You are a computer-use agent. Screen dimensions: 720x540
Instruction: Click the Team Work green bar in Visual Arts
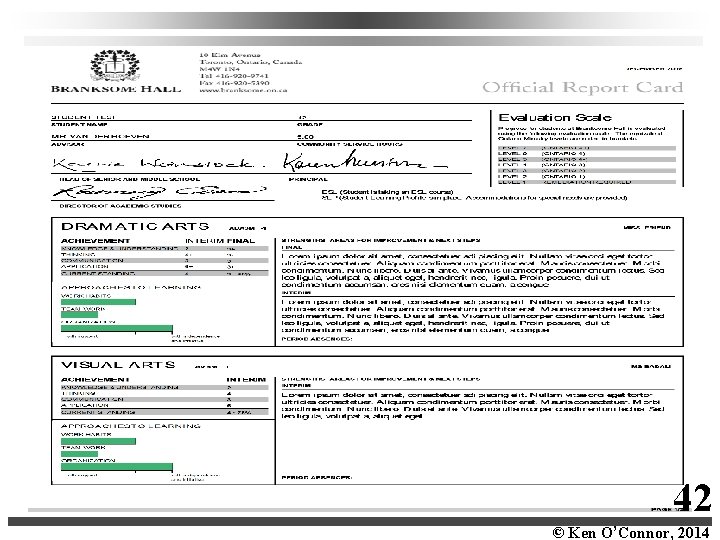click(x=79, y=454)
